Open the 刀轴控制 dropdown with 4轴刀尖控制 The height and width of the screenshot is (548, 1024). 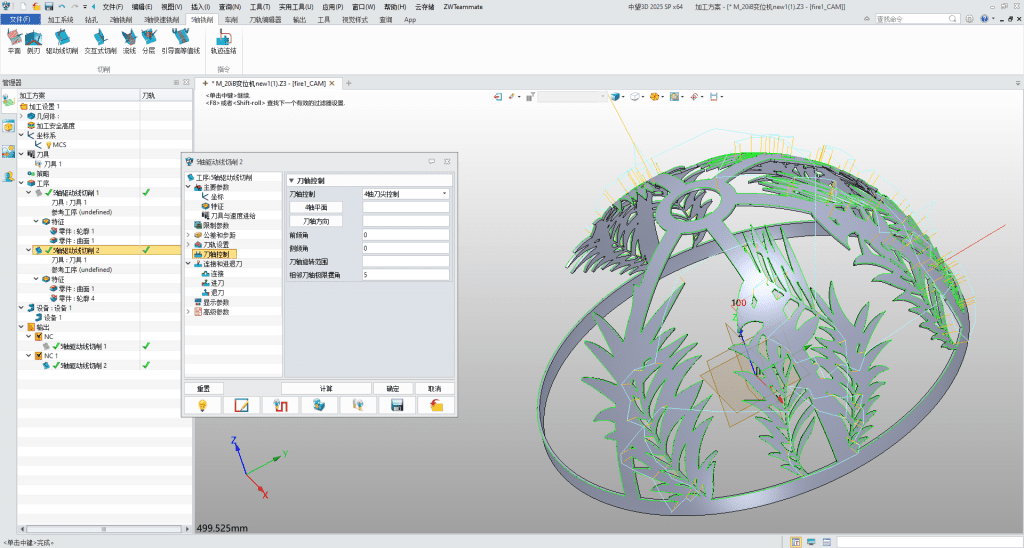[406, 193]
